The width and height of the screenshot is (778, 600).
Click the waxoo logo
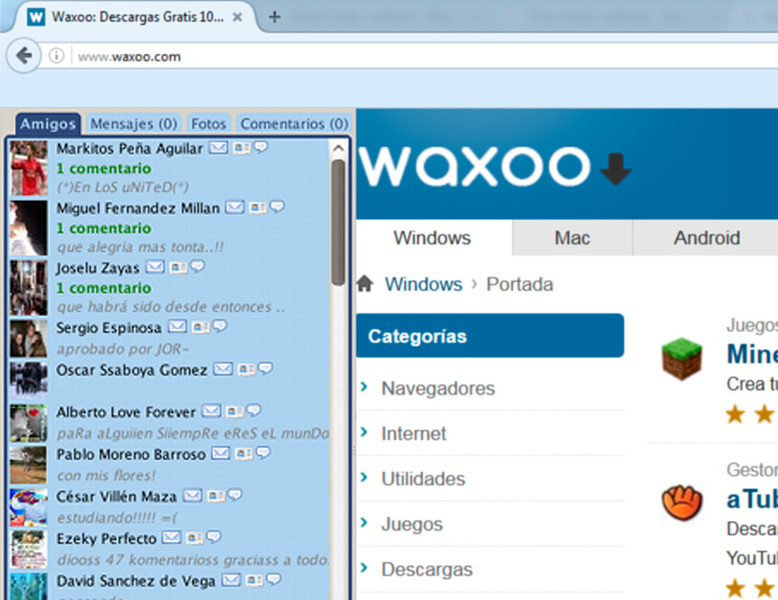coord(494,167)
